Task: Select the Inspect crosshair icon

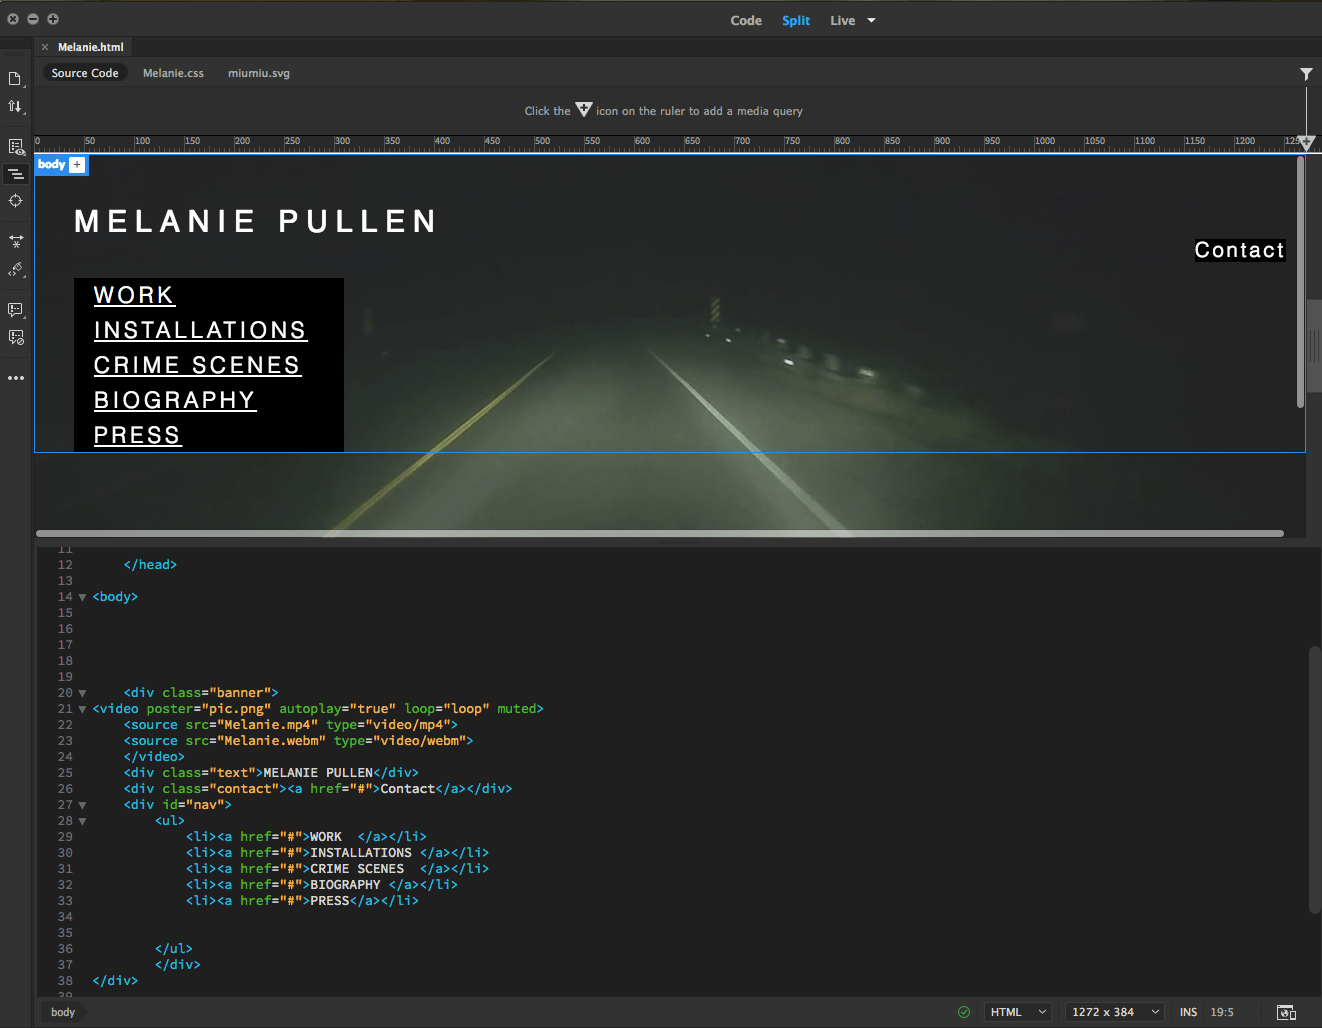Action: point(15,201)
